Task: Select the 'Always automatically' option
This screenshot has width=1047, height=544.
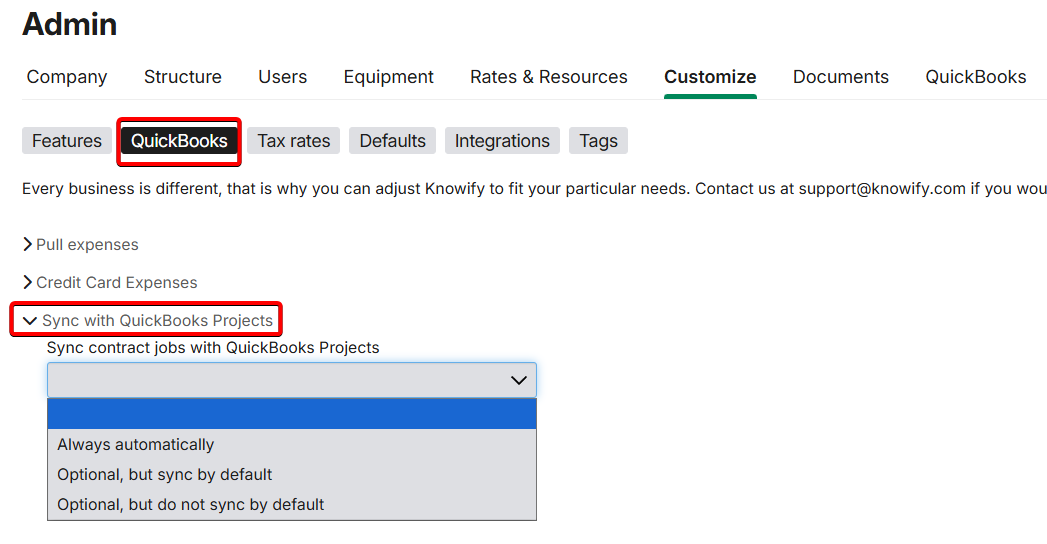Action: pos(136,445)
